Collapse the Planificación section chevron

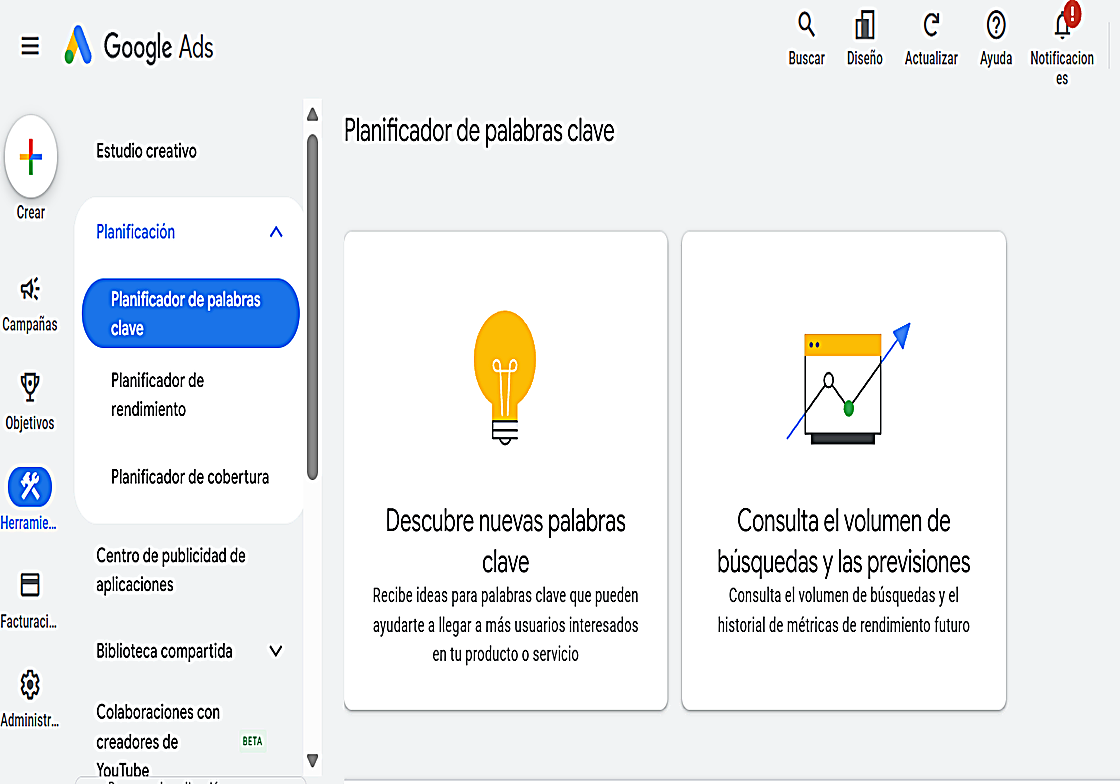[x=276, y=232]
